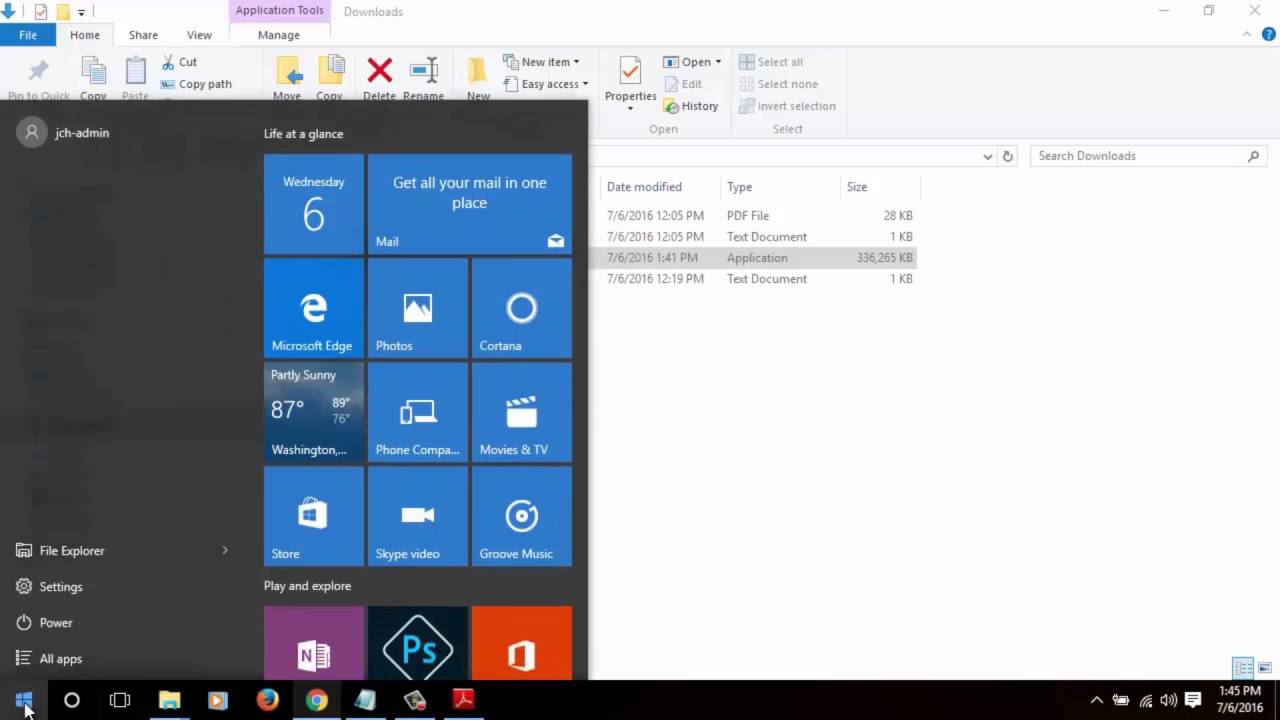Screen dimensions: 1280x720
Task: Open Firefox from the taskbar
Action: pos(267,700)
